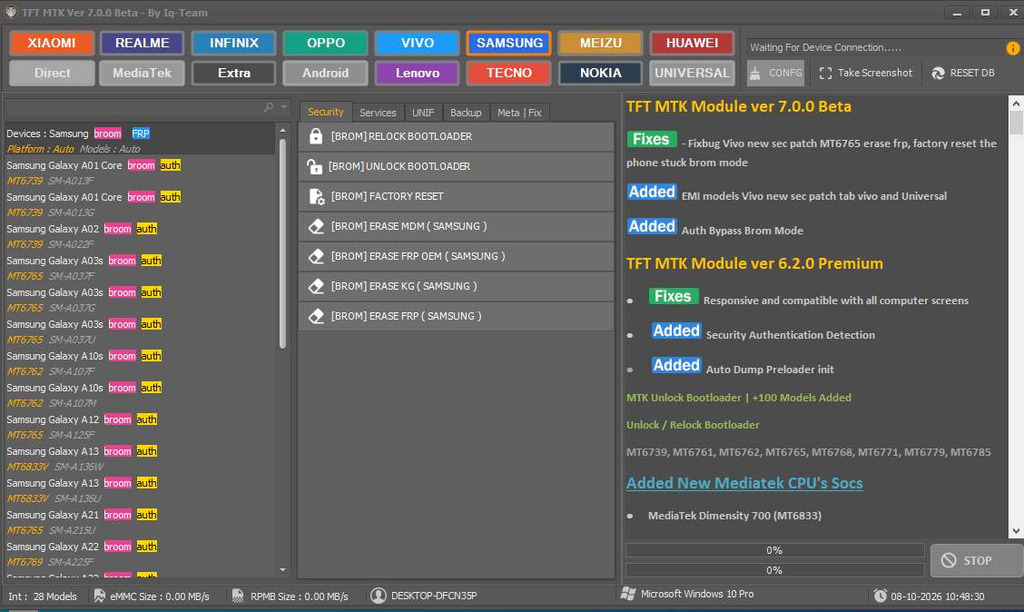Click the Factory Reset document-gear icon
1024x612 pixels.
pyautogui.click(x=316, y=197)
